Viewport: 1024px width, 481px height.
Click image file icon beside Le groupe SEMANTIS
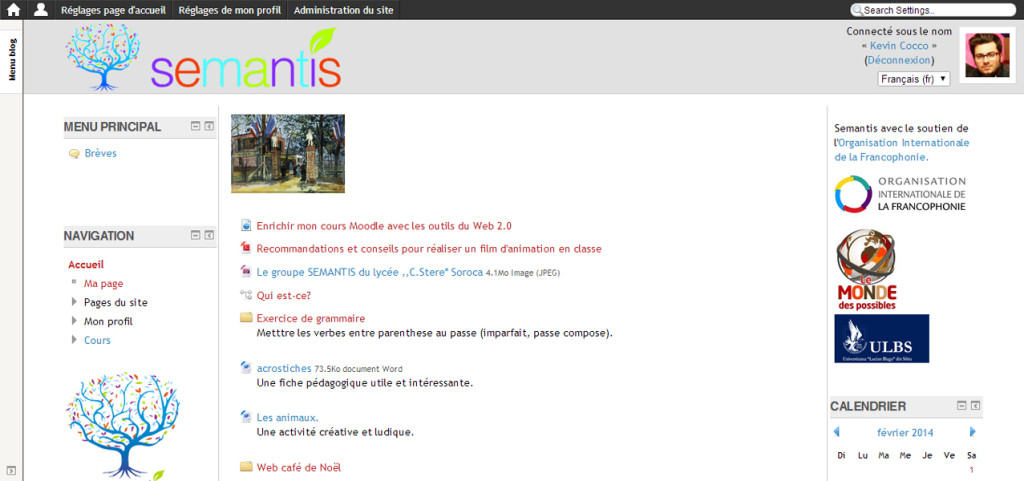[x=246, y=272]
